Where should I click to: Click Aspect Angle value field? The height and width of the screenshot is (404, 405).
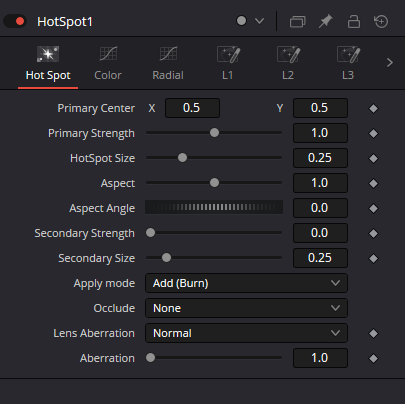(x=320, y=208)
